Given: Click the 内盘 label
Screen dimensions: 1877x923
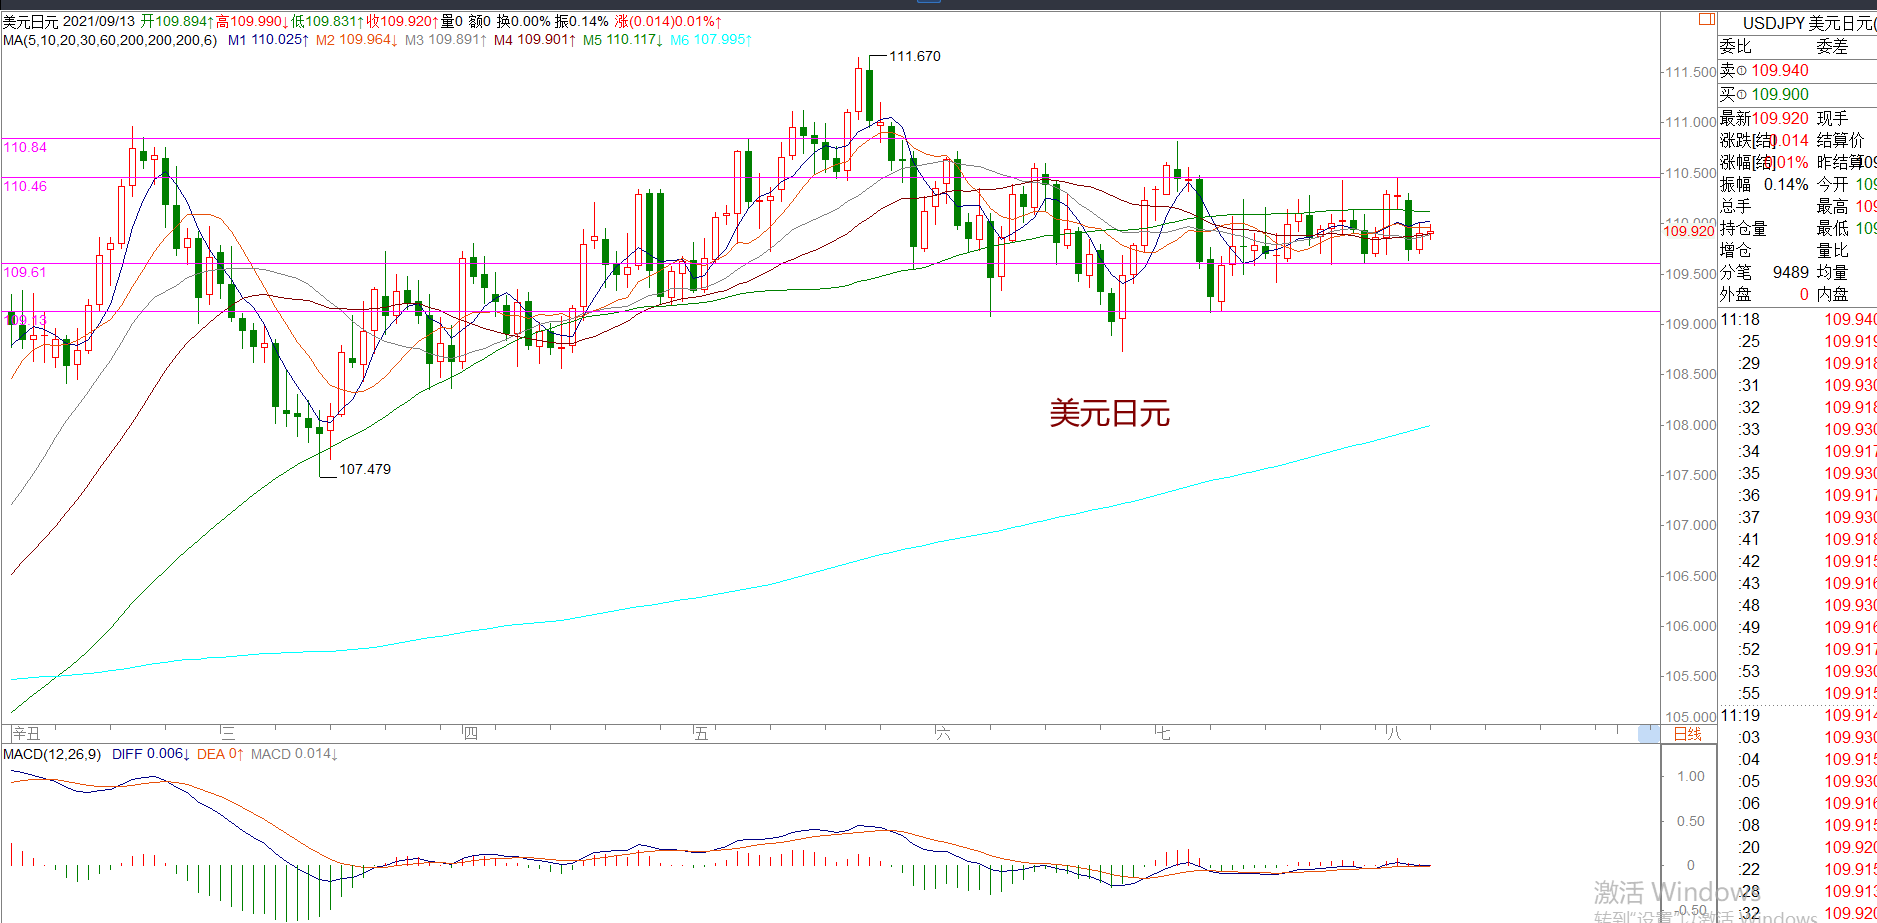Looking at the screenshot, I should click(1832, 294).
